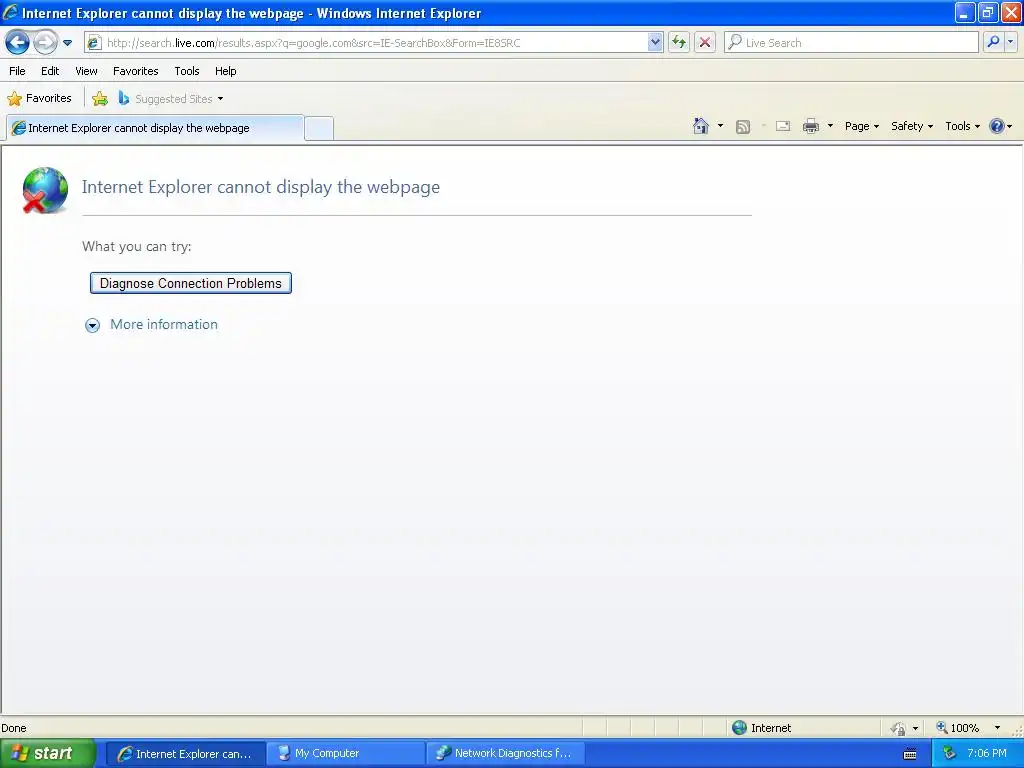The width and height of the screenshot is (1024, 768).
Task: Click the Favorites star button
Action: coord(39,99)
